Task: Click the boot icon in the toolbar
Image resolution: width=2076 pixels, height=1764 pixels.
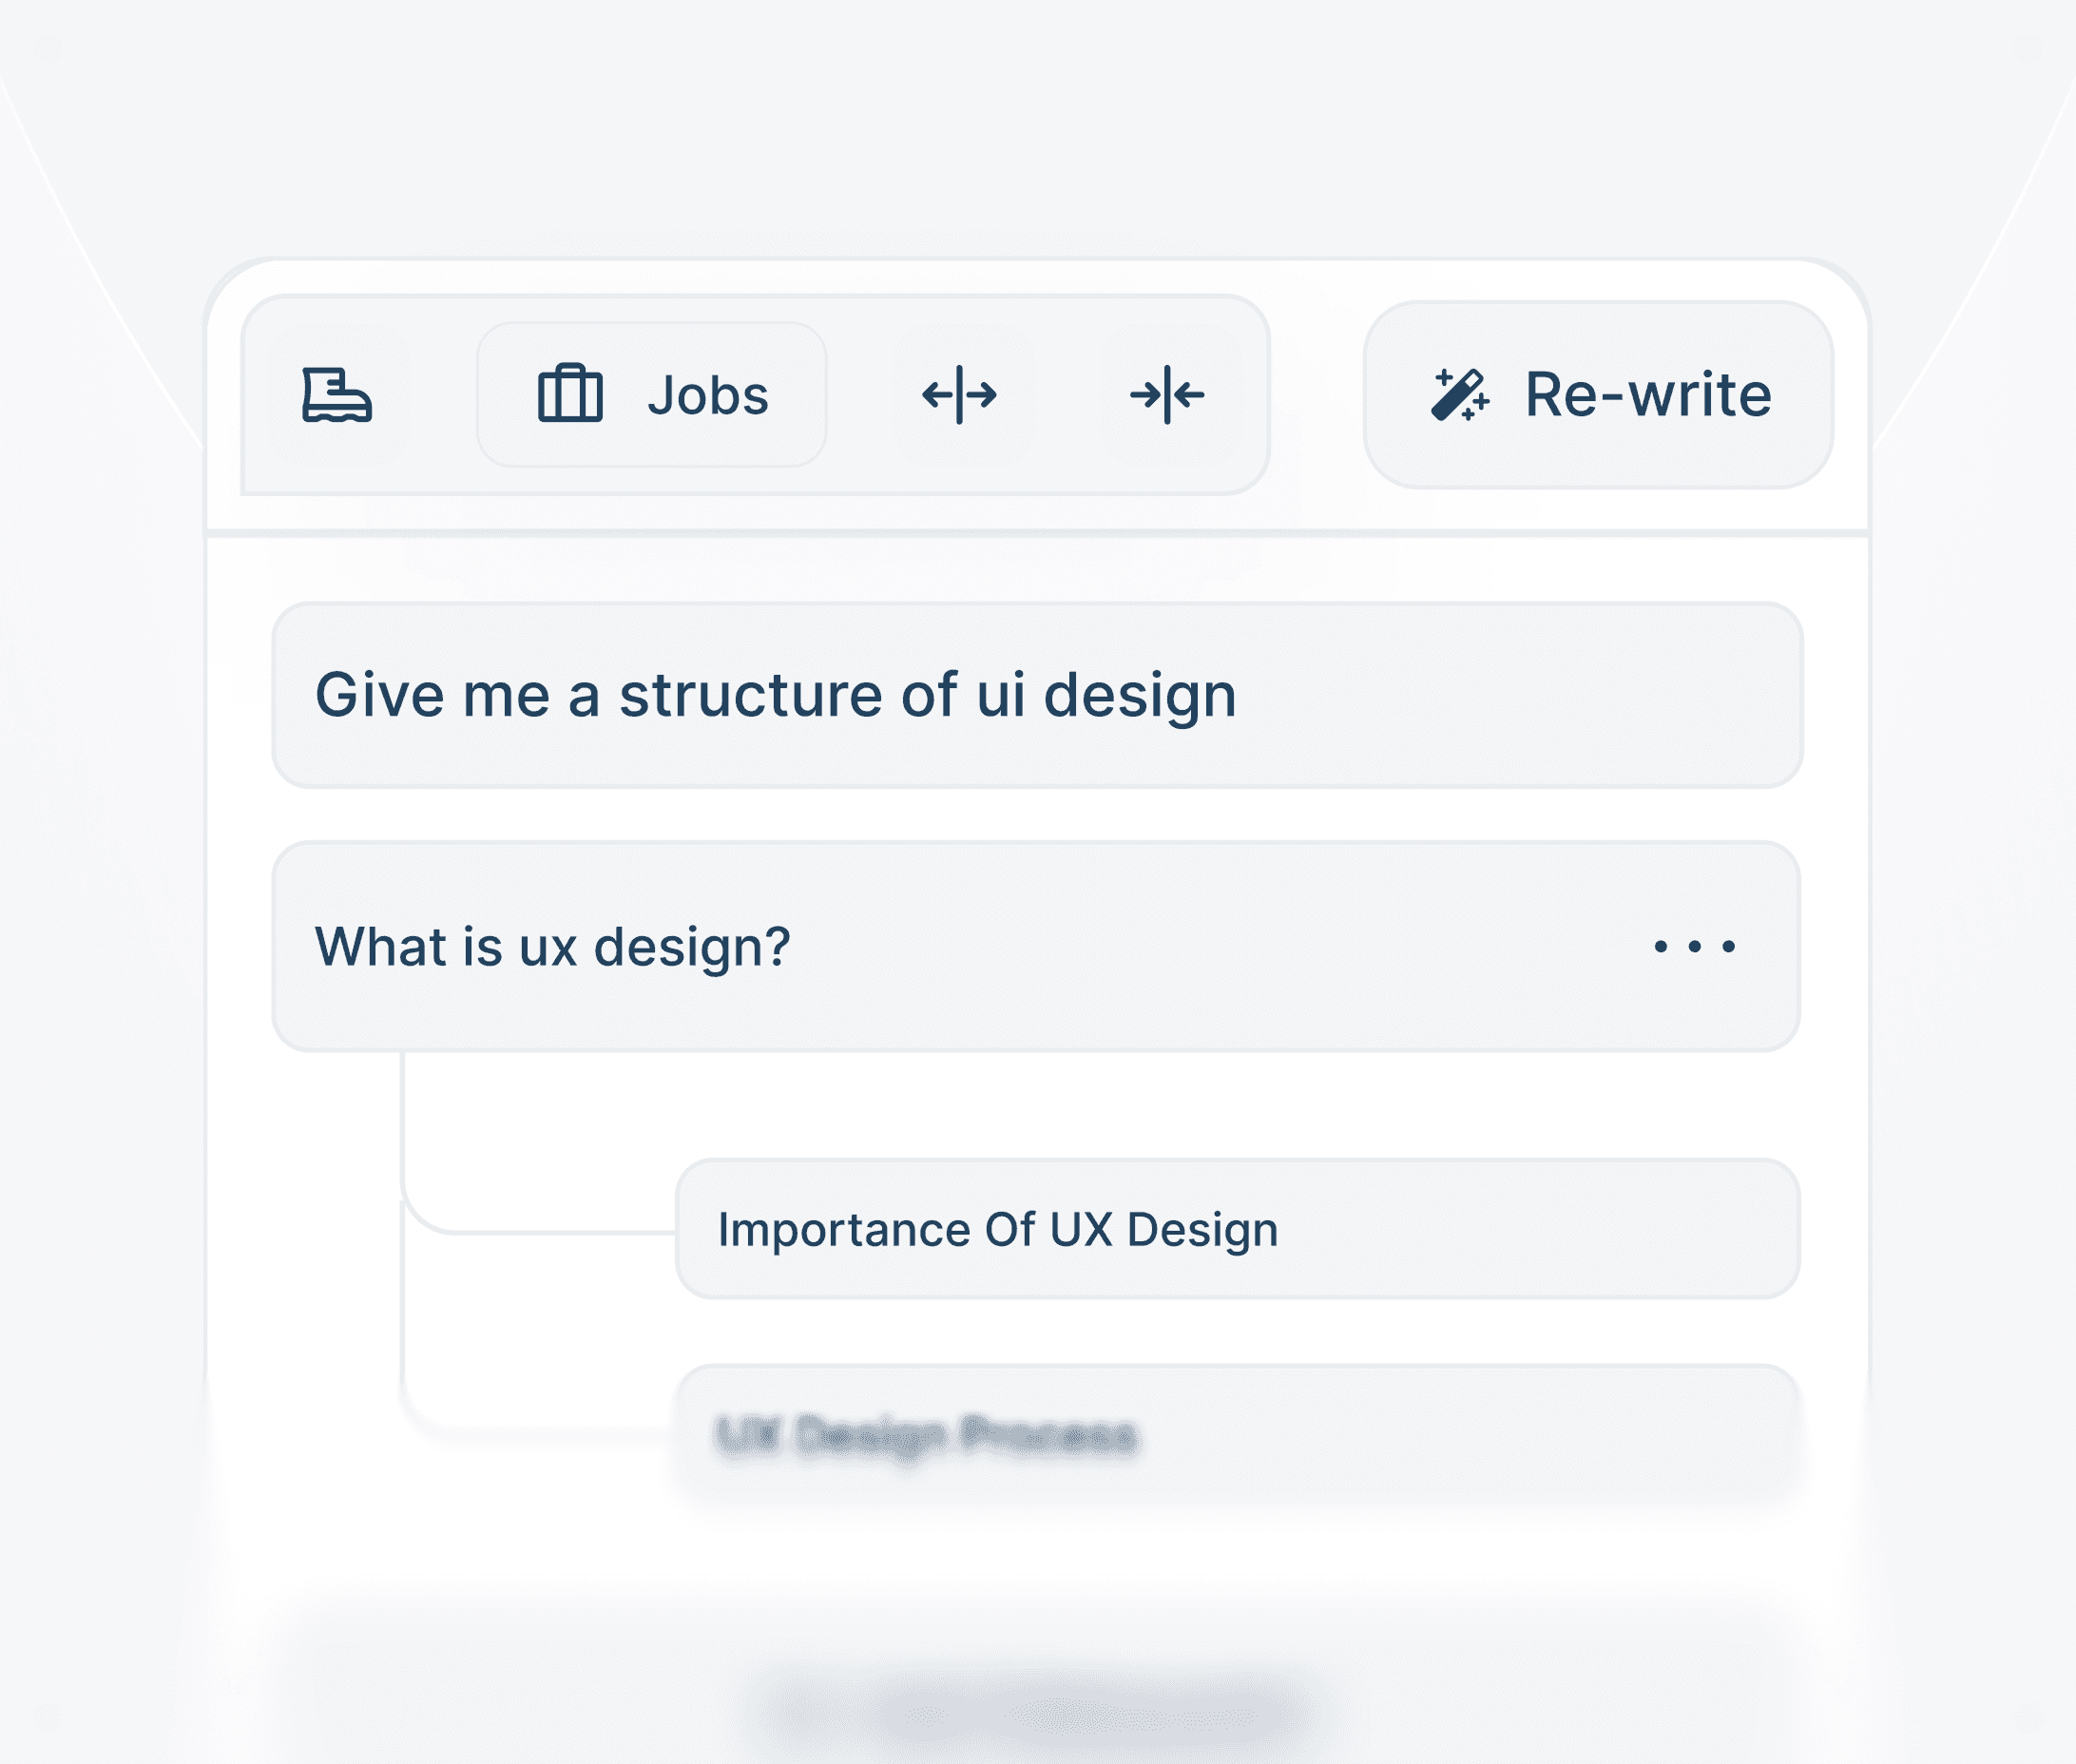Action: [x=337, y=395]
